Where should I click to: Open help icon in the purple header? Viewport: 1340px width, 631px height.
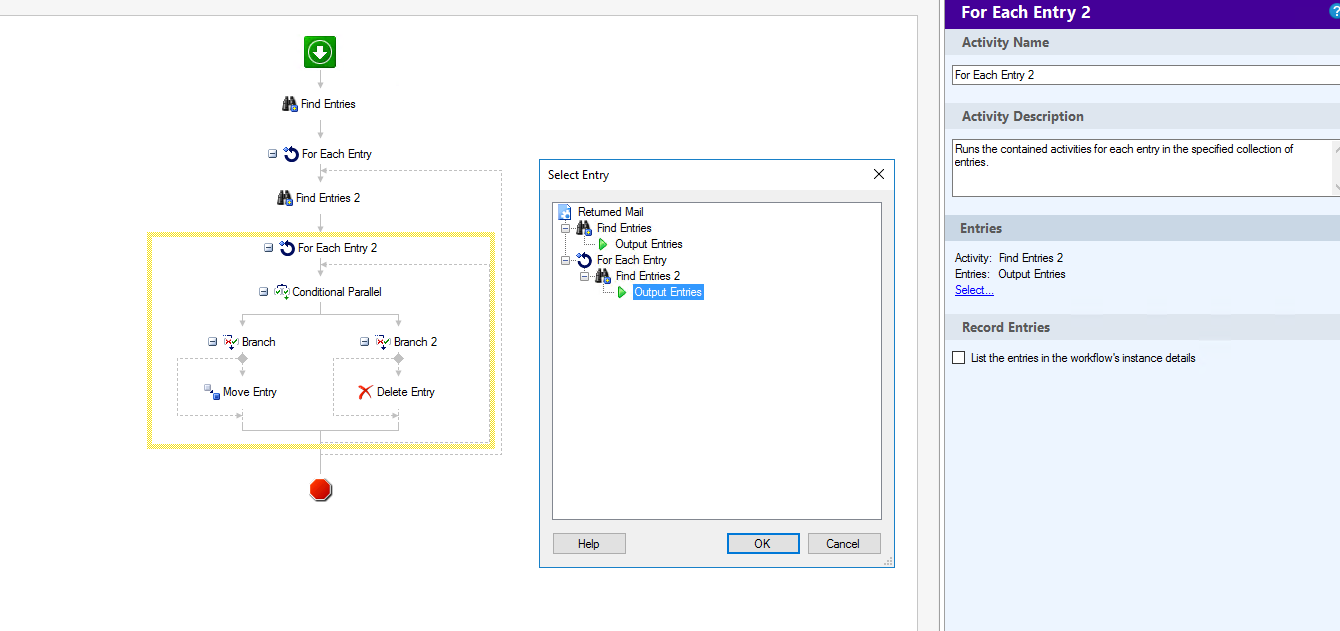point(1334,11)
